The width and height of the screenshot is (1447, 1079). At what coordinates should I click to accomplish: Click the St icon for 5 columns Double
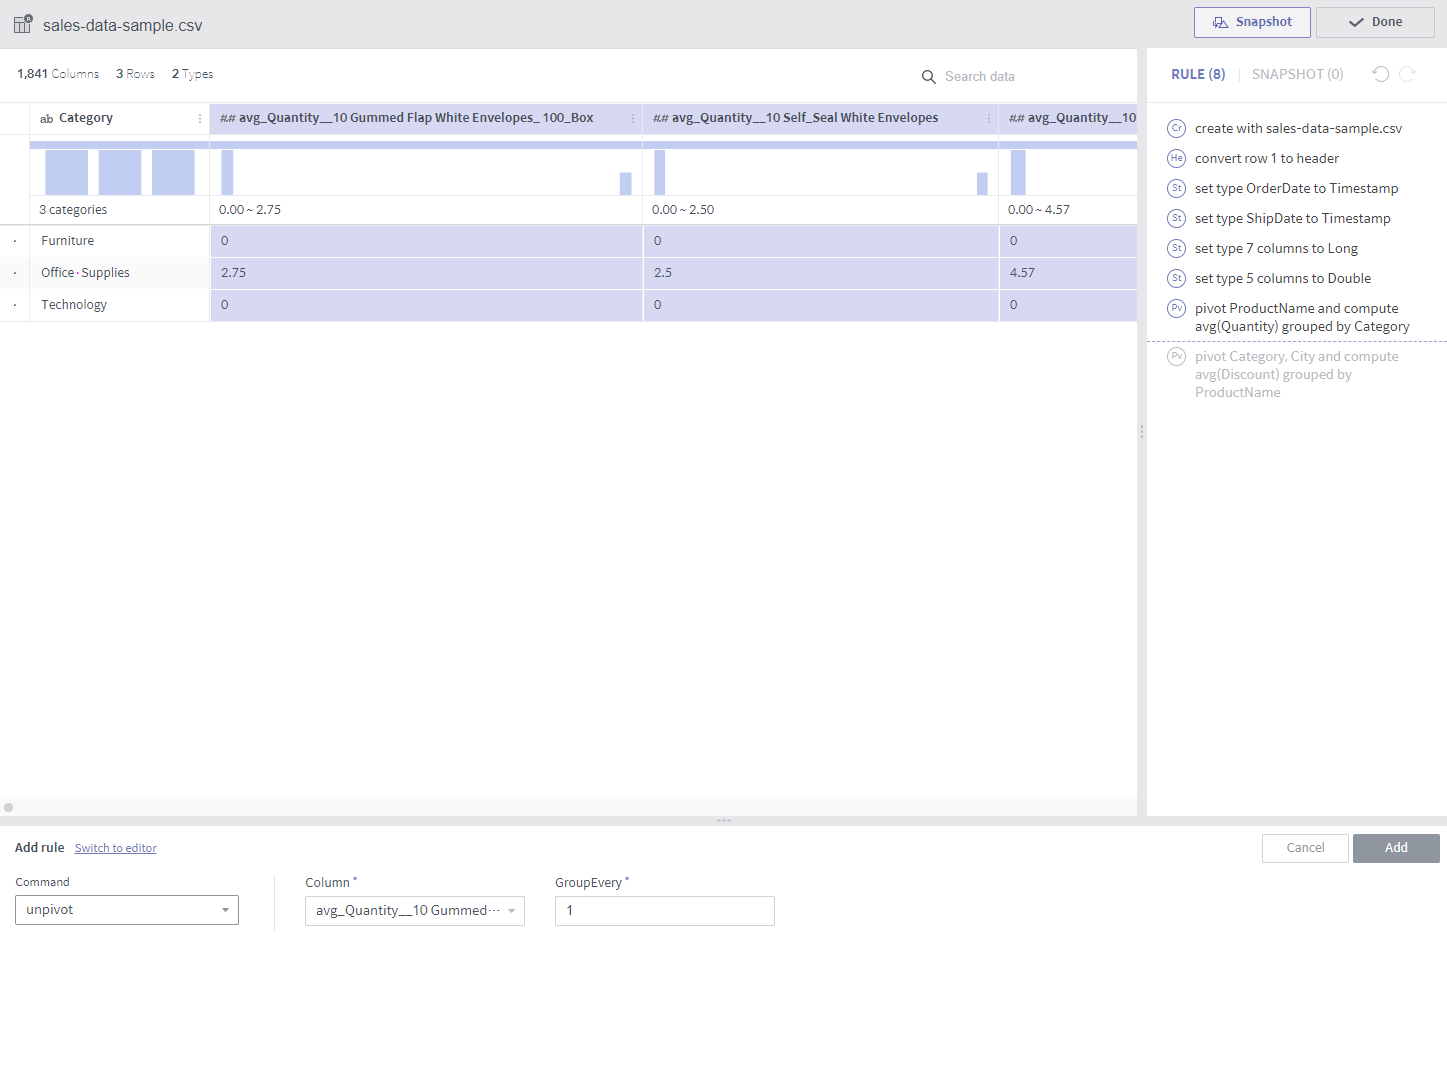coord(1177,278)
